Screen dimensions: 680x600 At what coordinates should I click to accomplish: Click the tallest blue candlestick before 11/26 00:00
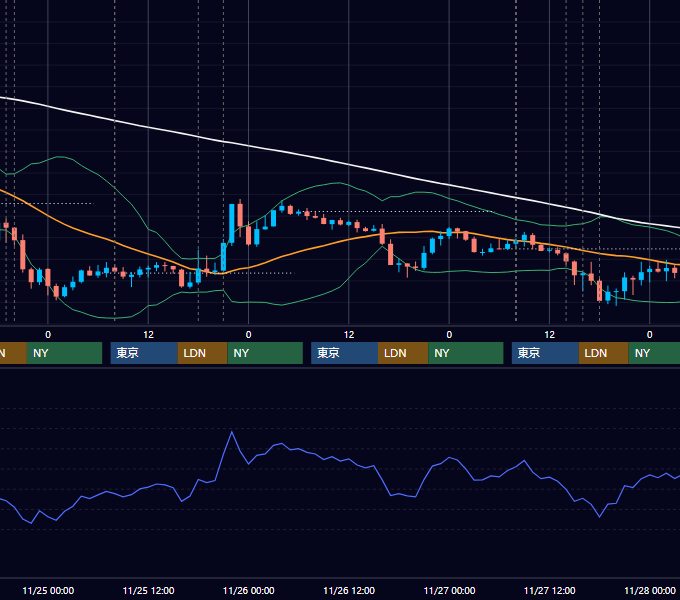[x=232, y=223]
